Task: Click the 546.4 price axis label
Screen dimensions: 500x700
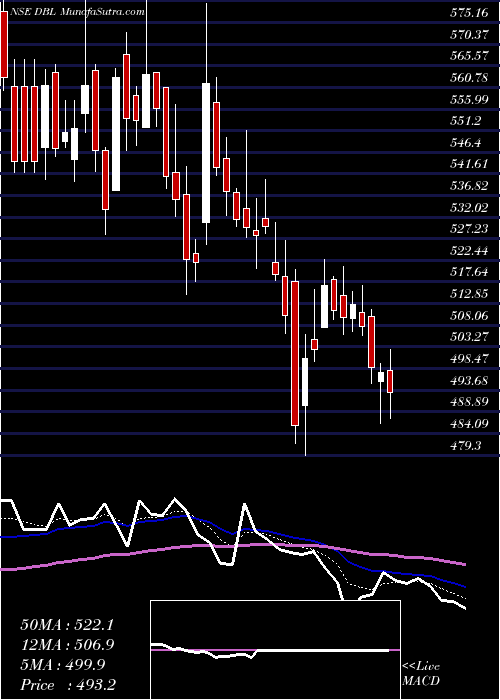Action: (x=466, y=143)
